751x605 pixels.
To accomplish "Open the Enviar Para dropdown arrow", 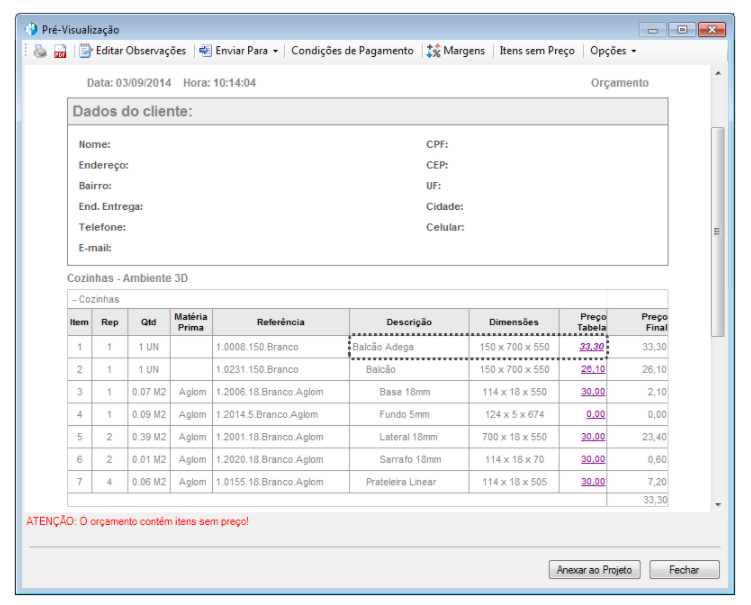I will [275, 51].
